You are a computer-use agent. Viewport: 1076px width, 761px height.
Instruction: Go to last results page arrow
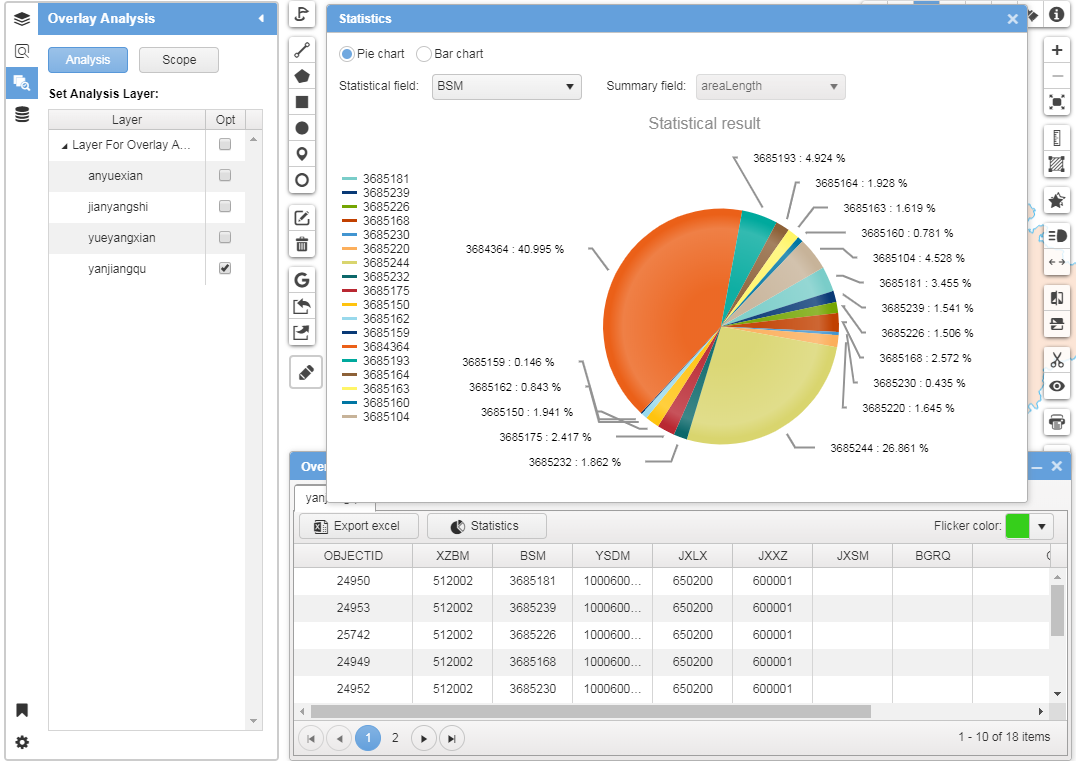pos(452,738)
